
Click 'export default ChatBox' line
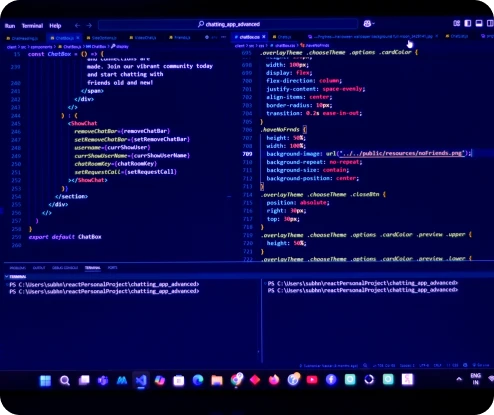(65, 237)
